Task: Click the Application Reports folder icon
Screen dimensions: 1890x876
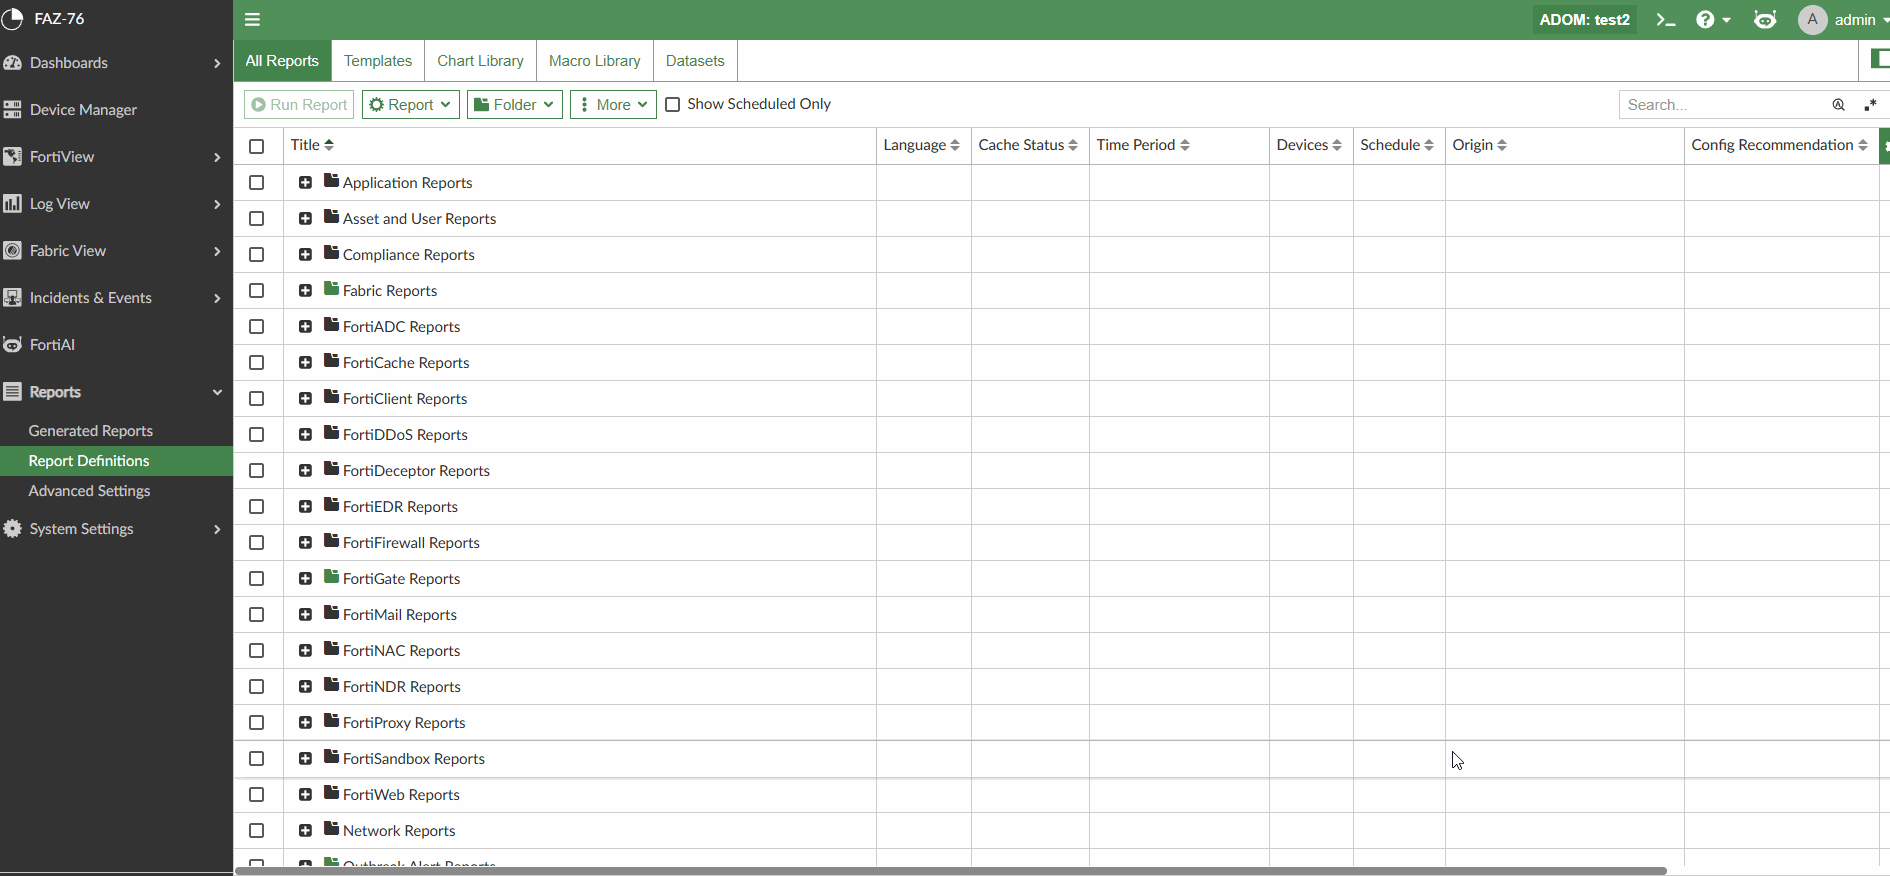Action: coord(331,180)
